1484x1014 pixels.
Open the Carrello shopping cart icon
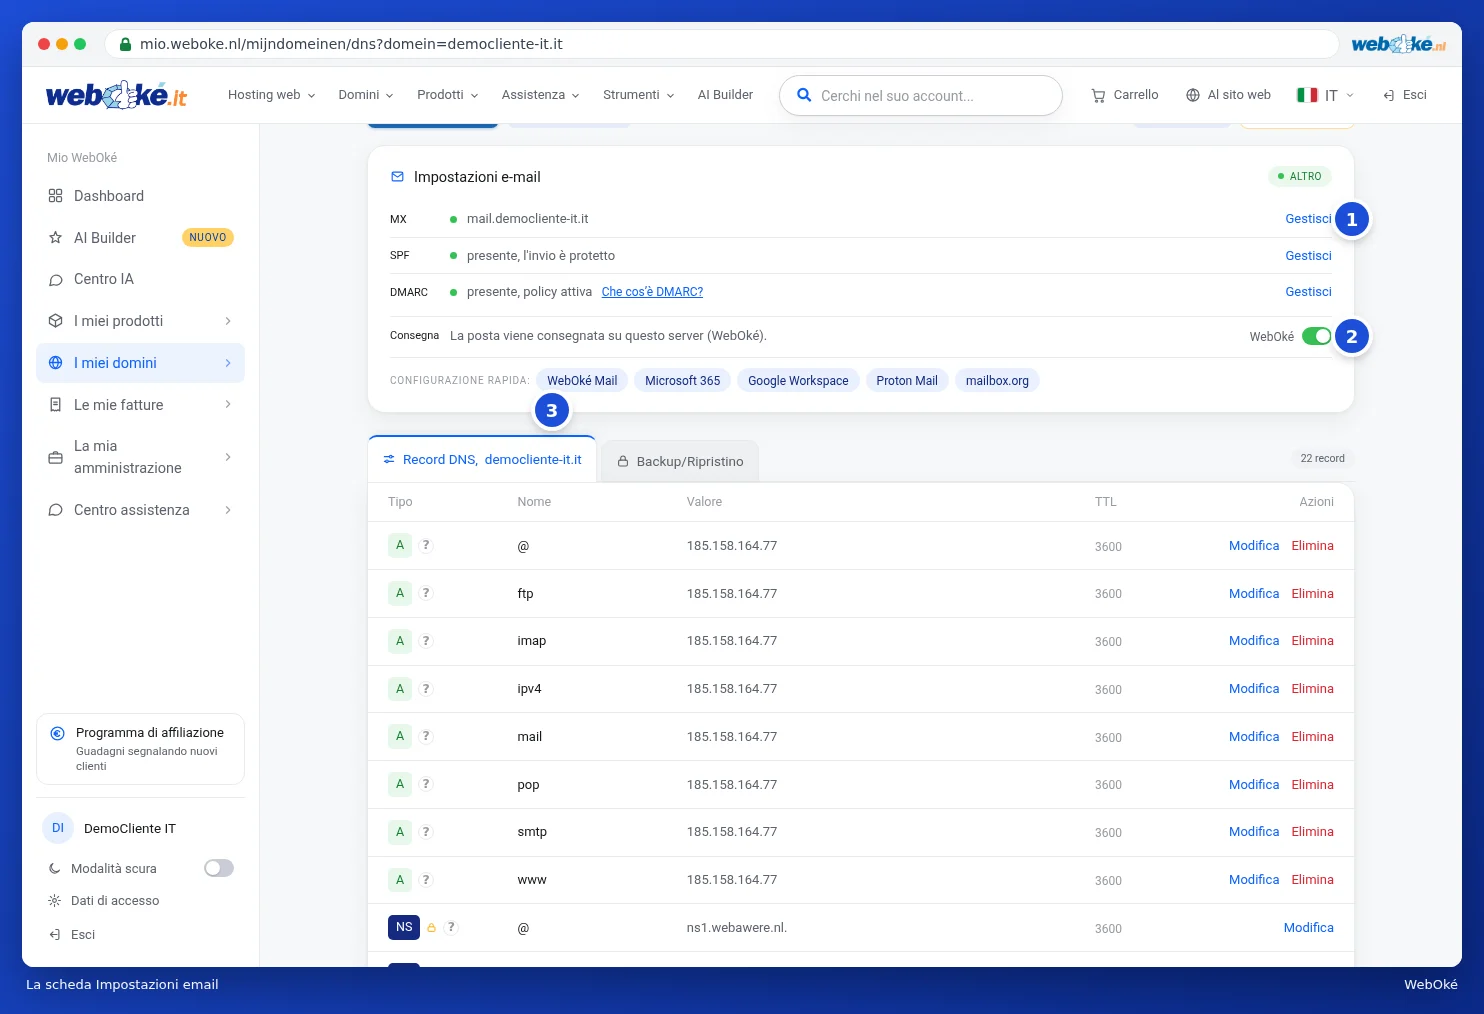point(1098,95)
